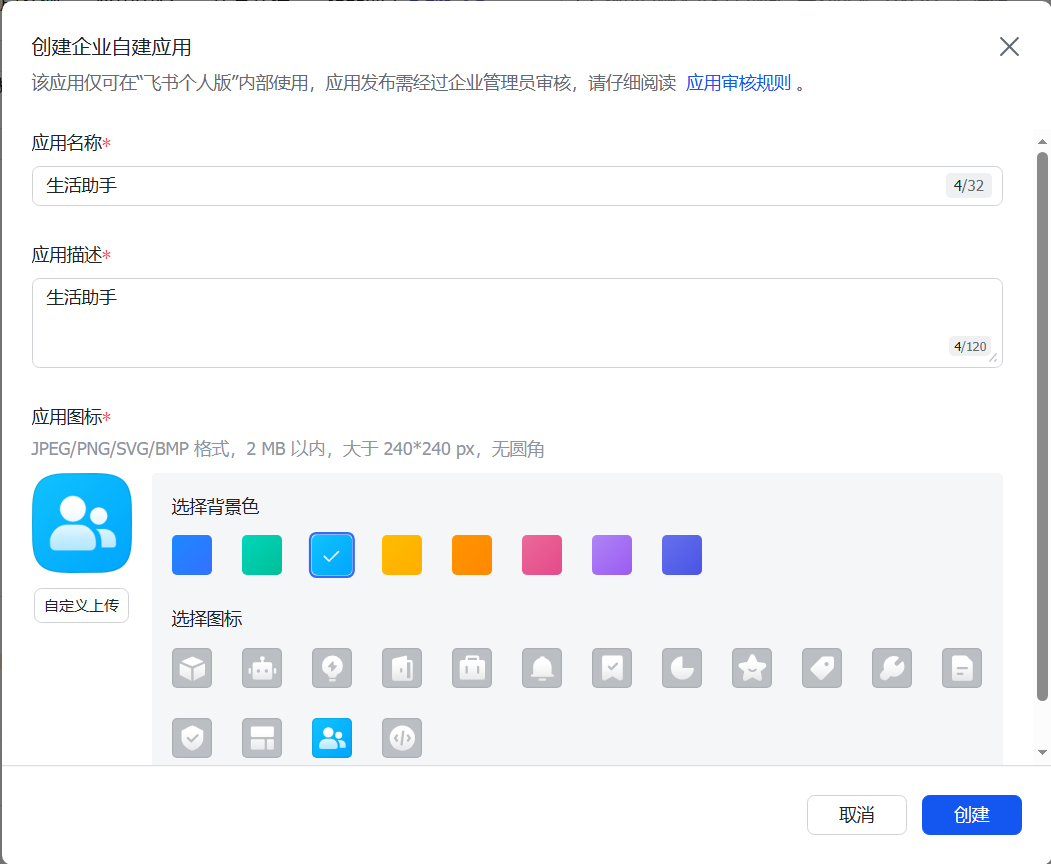
Task: Click the 自定义上传 button
Action: point(81,606)
